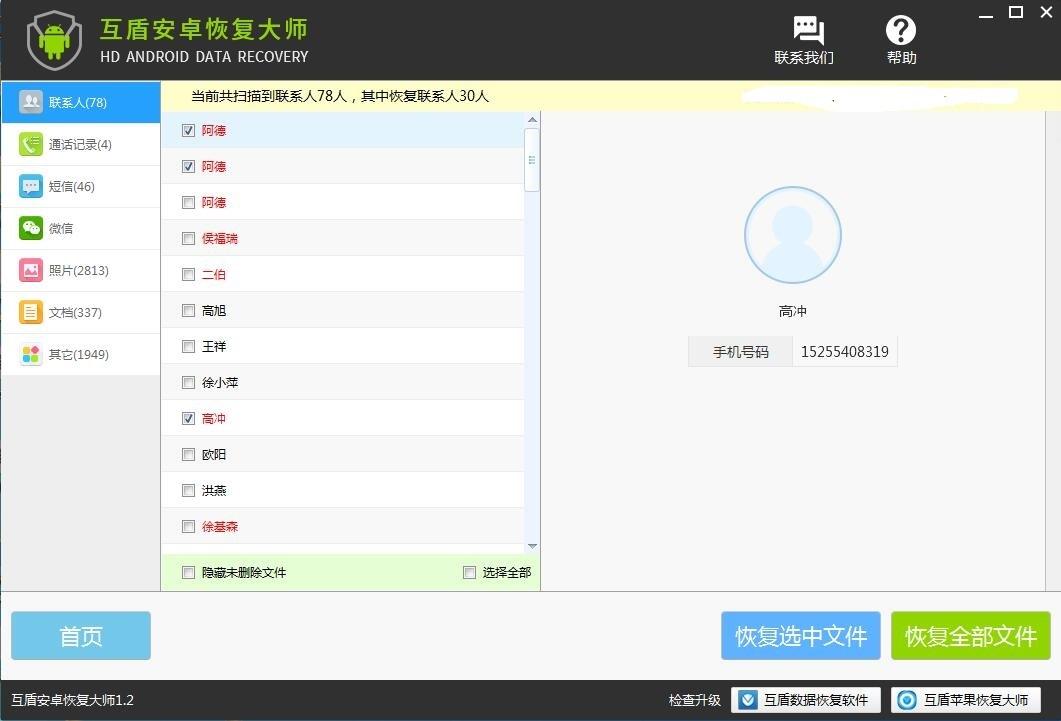The height and width of the screenshot is (721, 1061).
Task: Open the 其它 others category icon
Action: coord(31,354)
